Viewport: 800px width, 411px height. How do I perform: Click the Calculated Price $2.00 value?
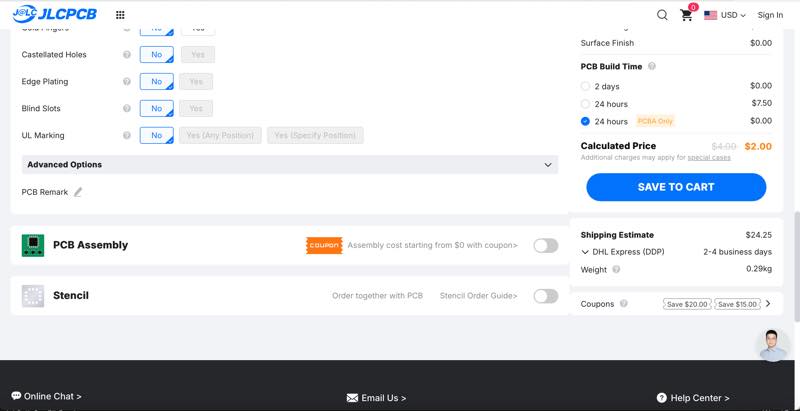[x=758, y=146]
